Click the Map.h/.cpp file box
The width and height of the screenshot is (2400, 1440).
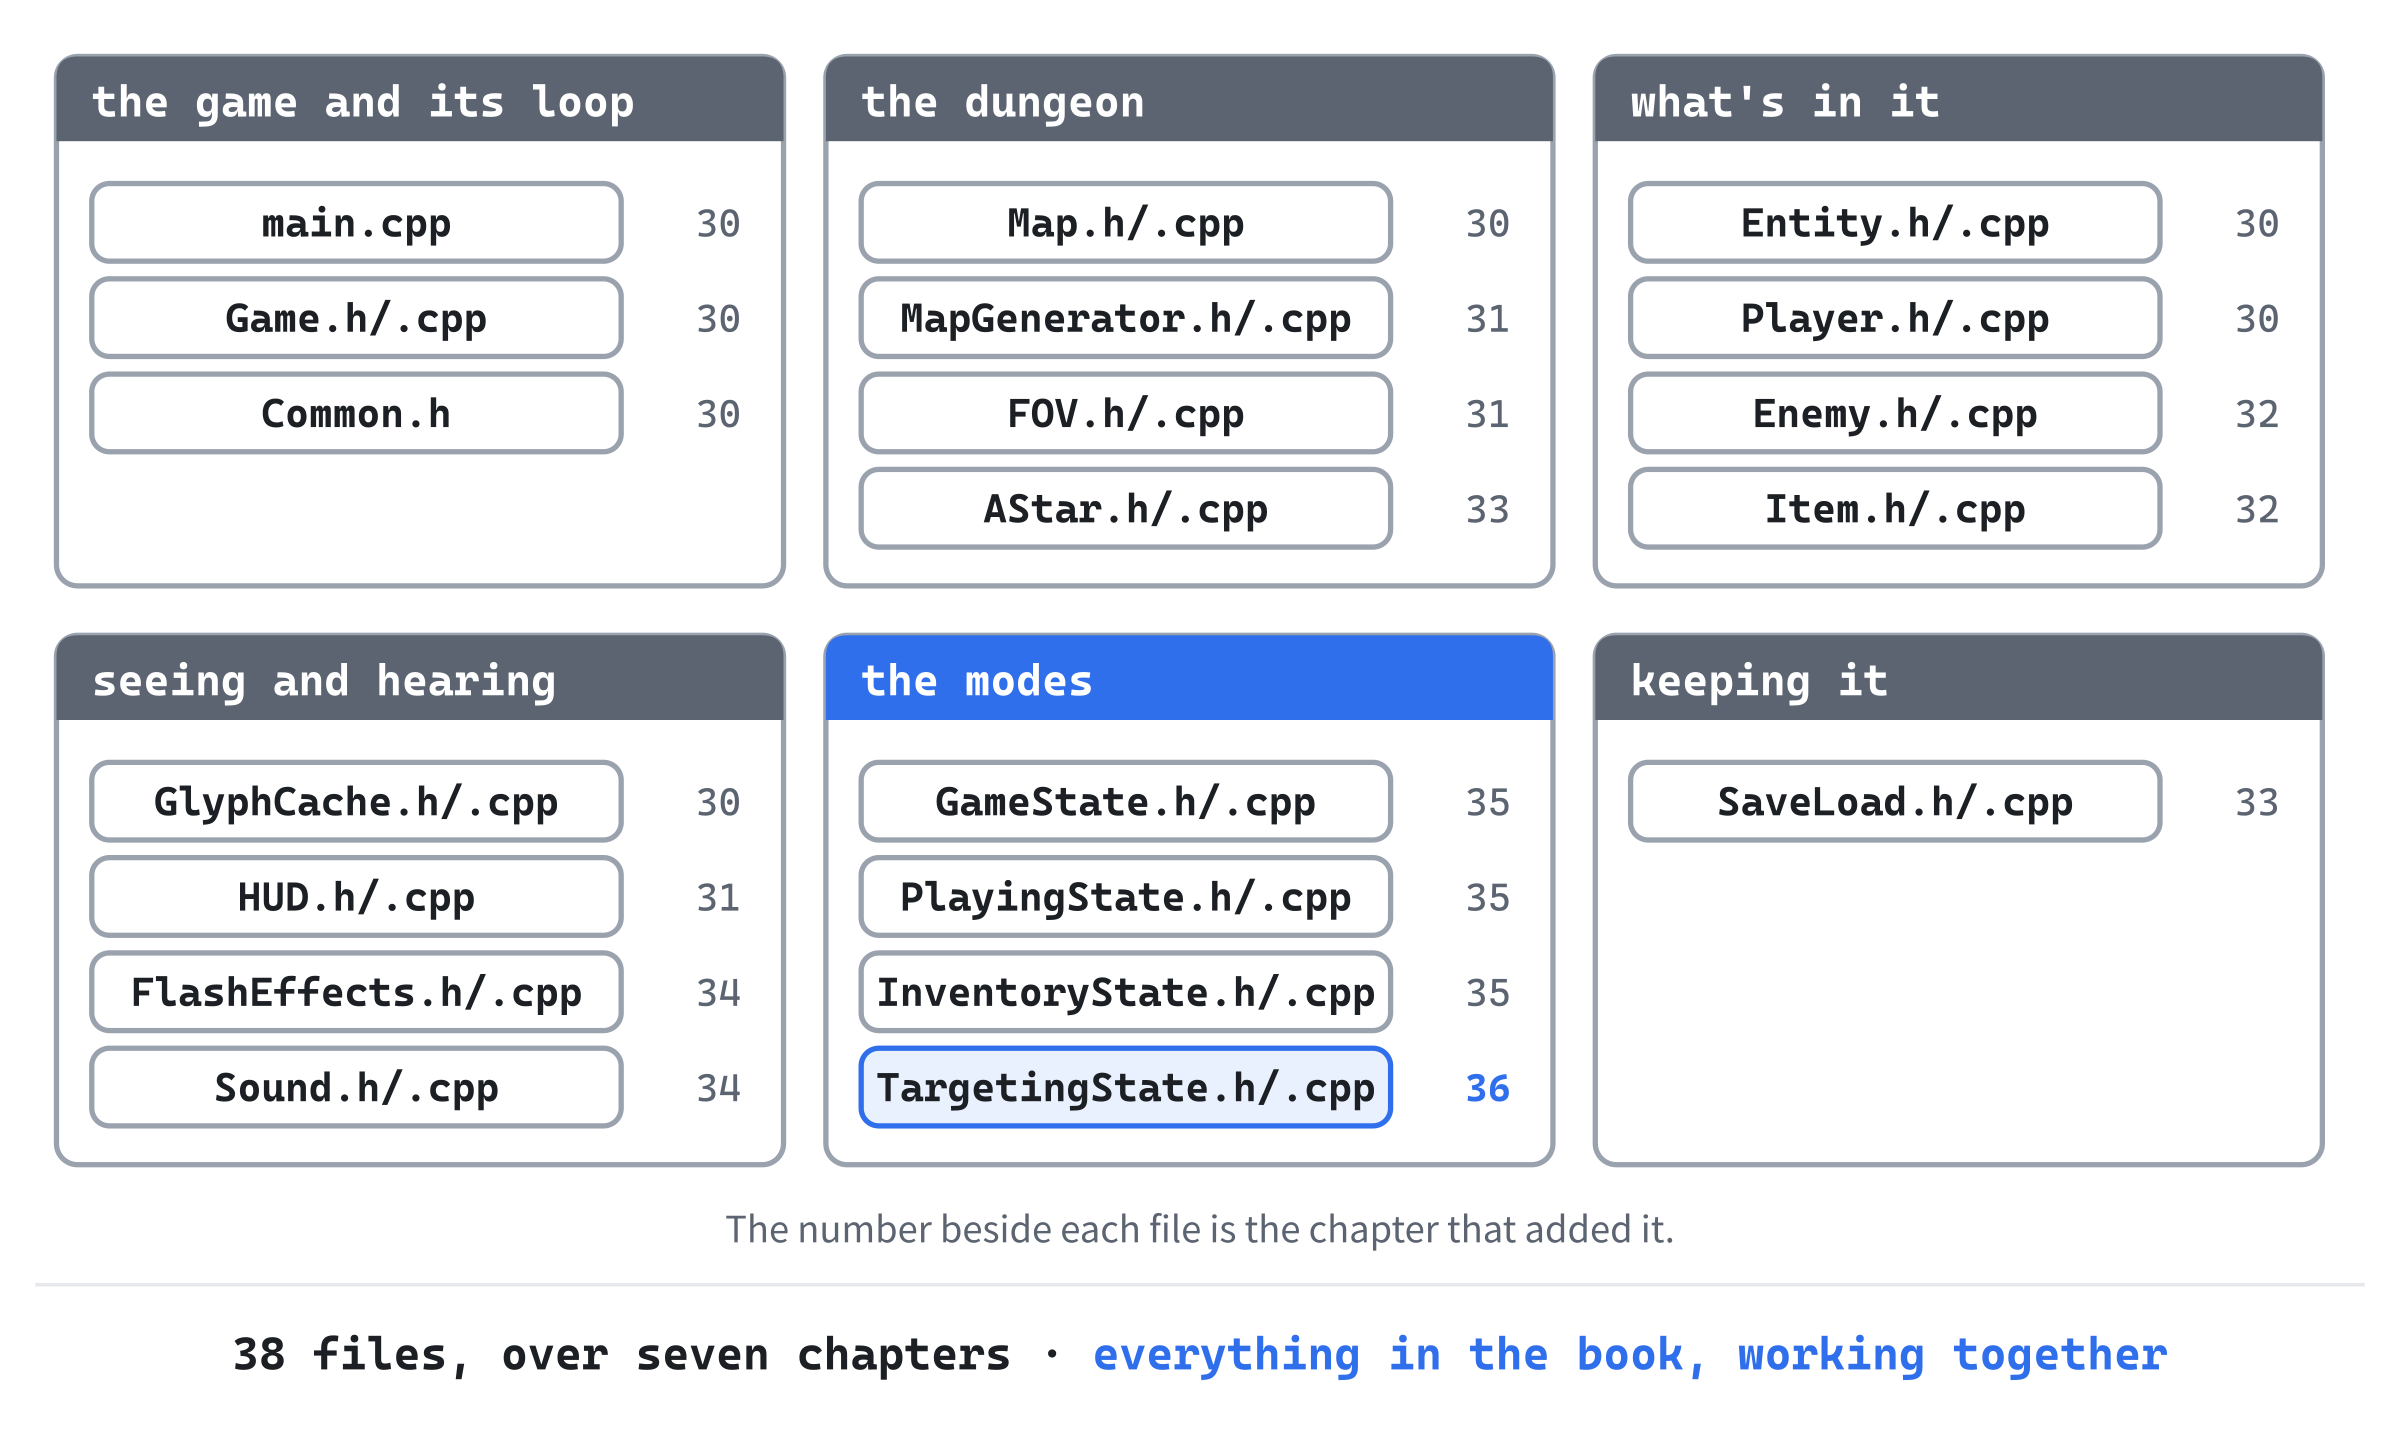[x=1125, y=222]
